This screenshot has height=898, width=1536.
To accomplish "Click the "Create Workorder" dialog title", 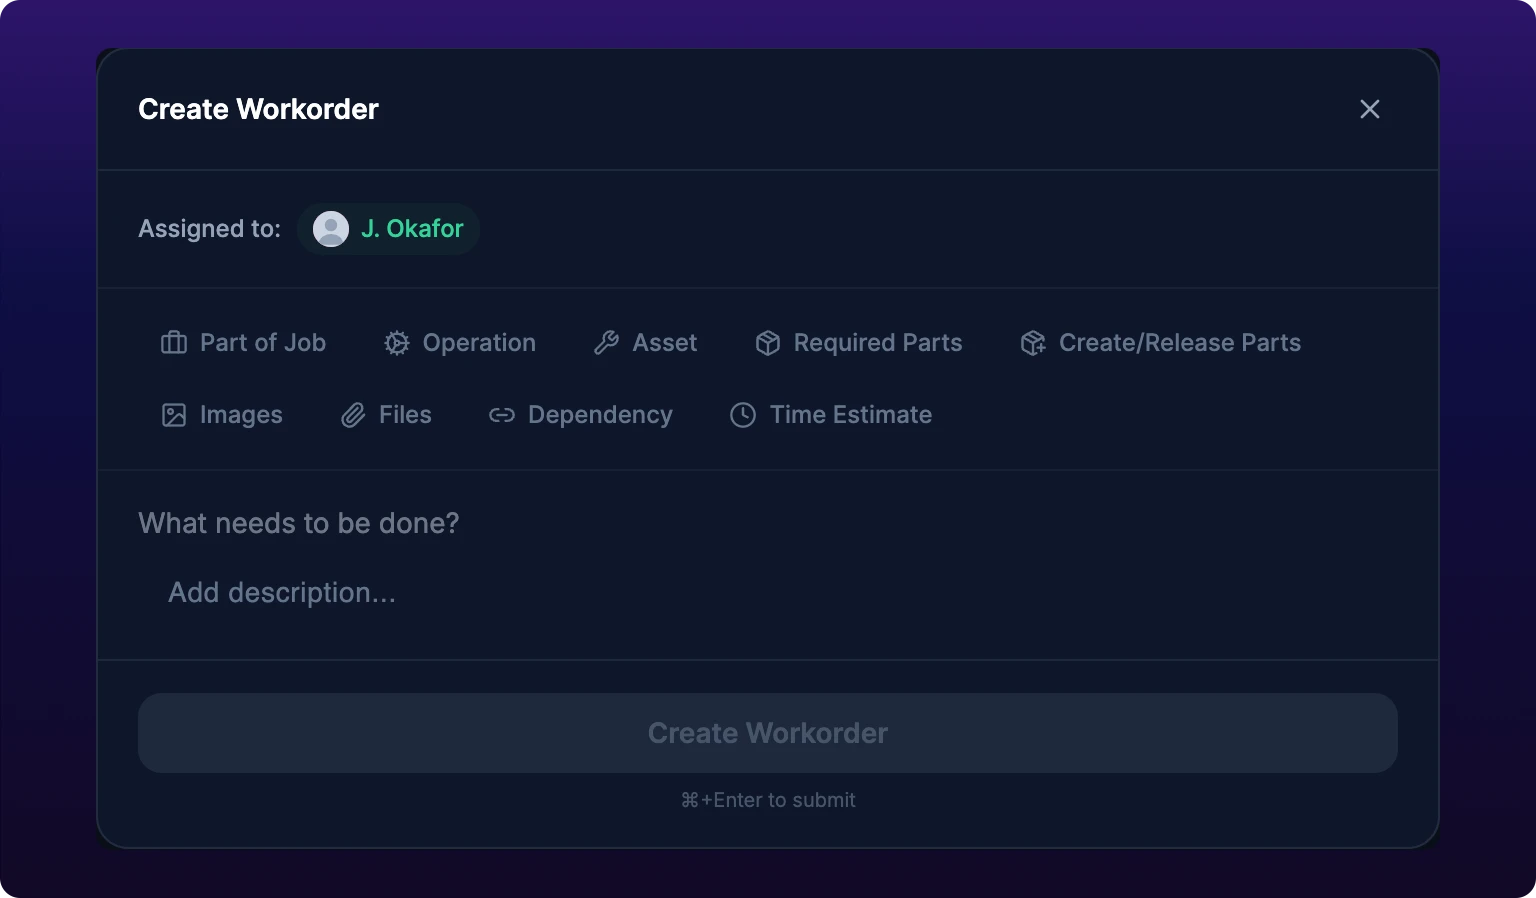I will tap(258, 109).
